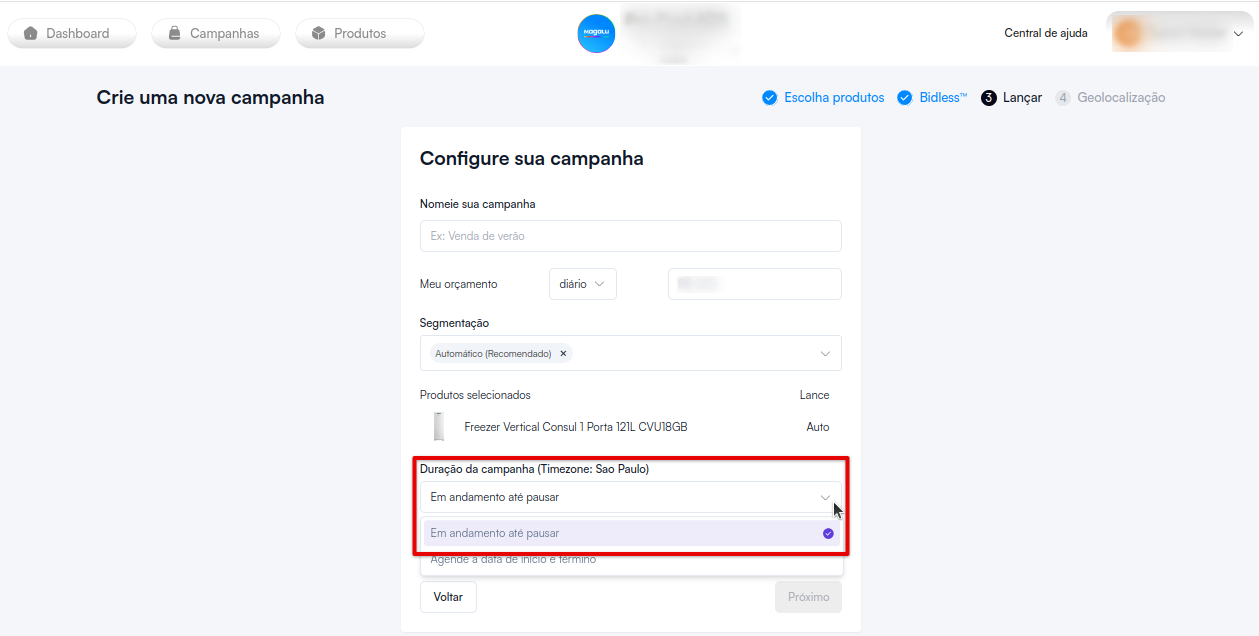This screenshot has width=1259, height=636.
Task: Click the Próximo button
Action: pyautogui.click(x=808, y=597)
